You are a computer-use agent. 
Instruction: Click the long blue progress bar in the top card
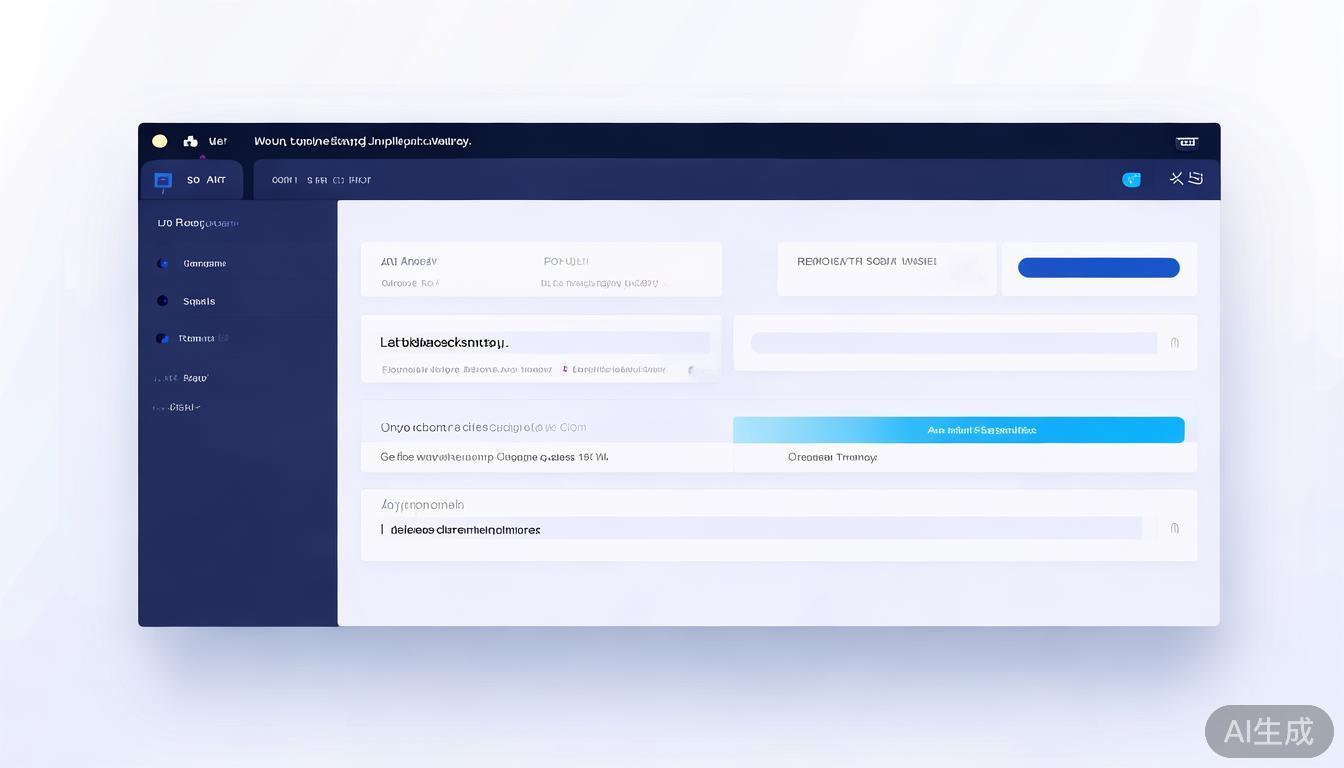[1098, 267]
